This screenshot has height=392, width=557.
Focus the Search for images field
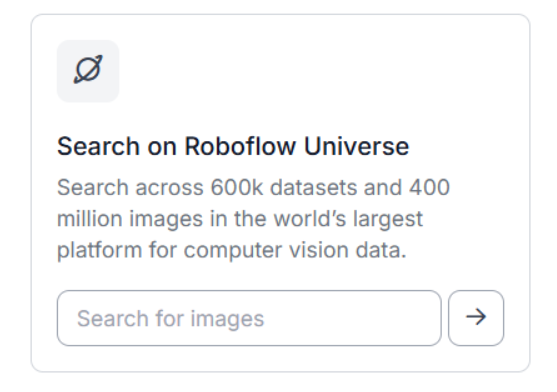[249, 318]
